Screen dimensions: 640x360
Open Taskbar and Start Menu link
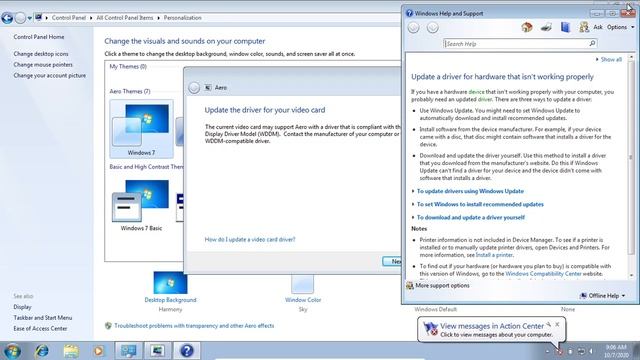(x=42, y=318)
